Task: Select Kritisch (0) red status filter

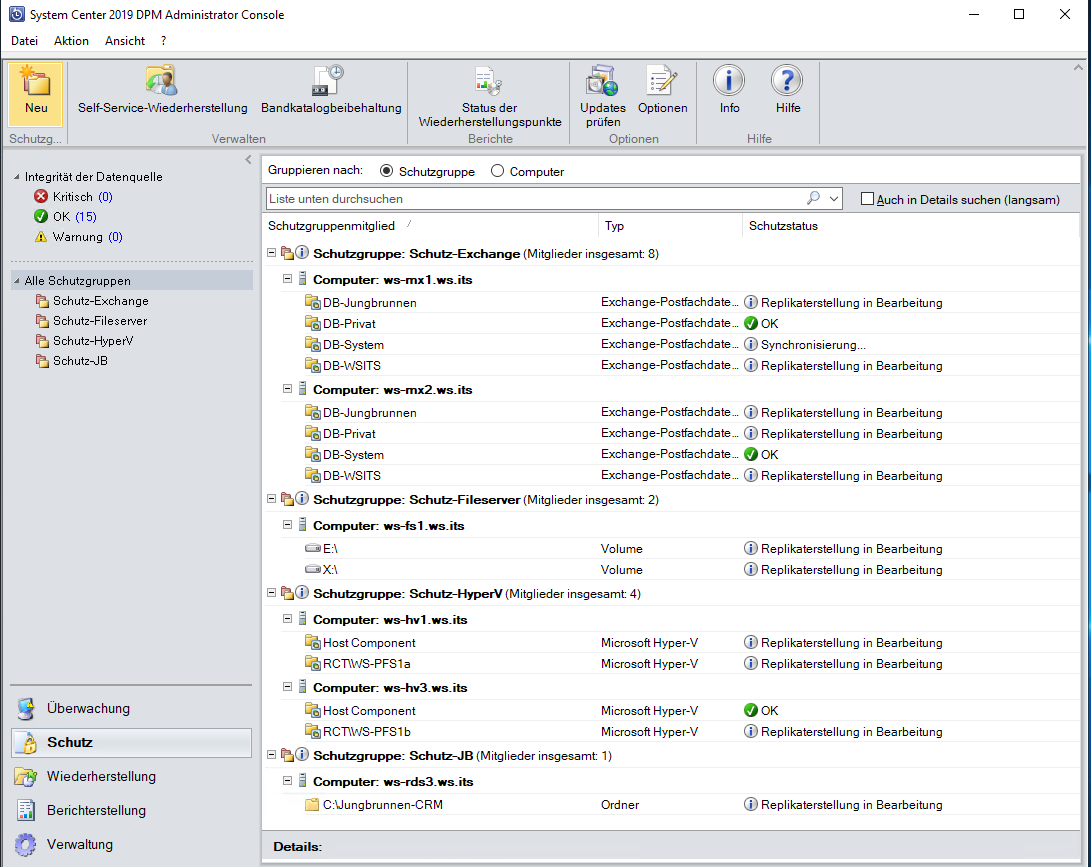Action: 73,197
